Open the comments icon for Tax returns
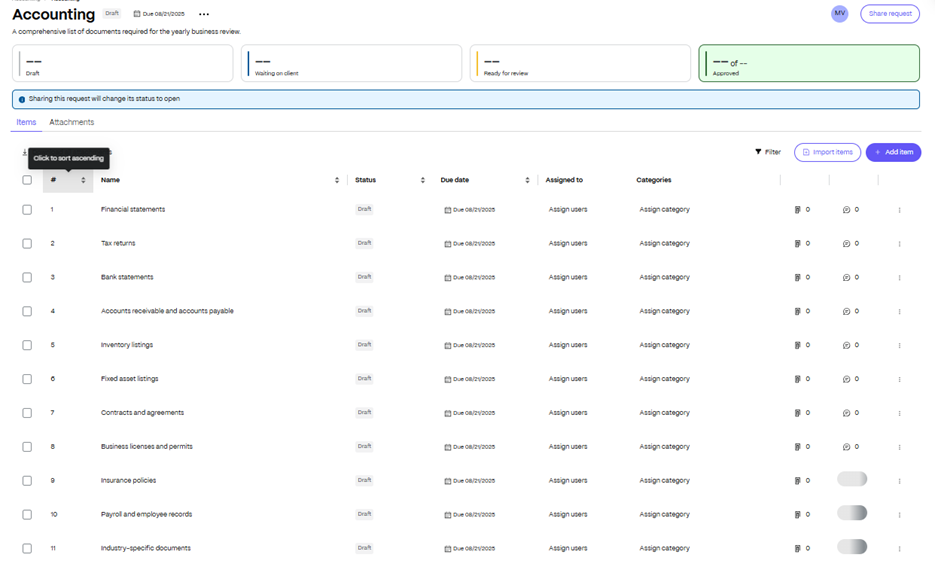This screenshot has width=935, height=579. (x=846, y=244)
